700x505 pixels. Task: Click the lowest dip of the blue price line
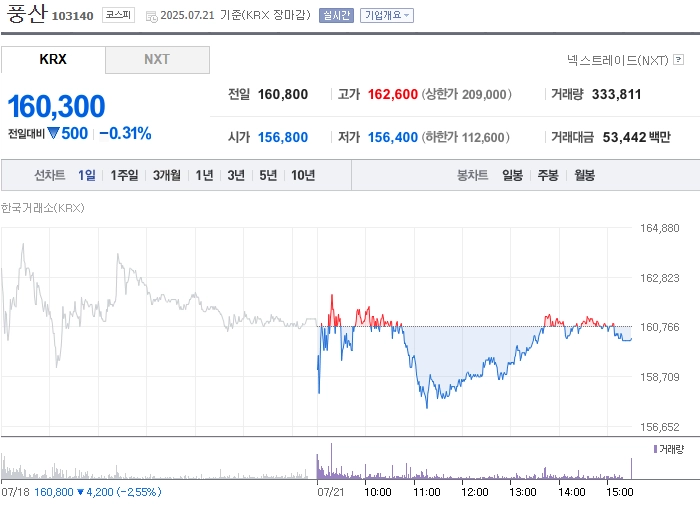click(427, 407)
